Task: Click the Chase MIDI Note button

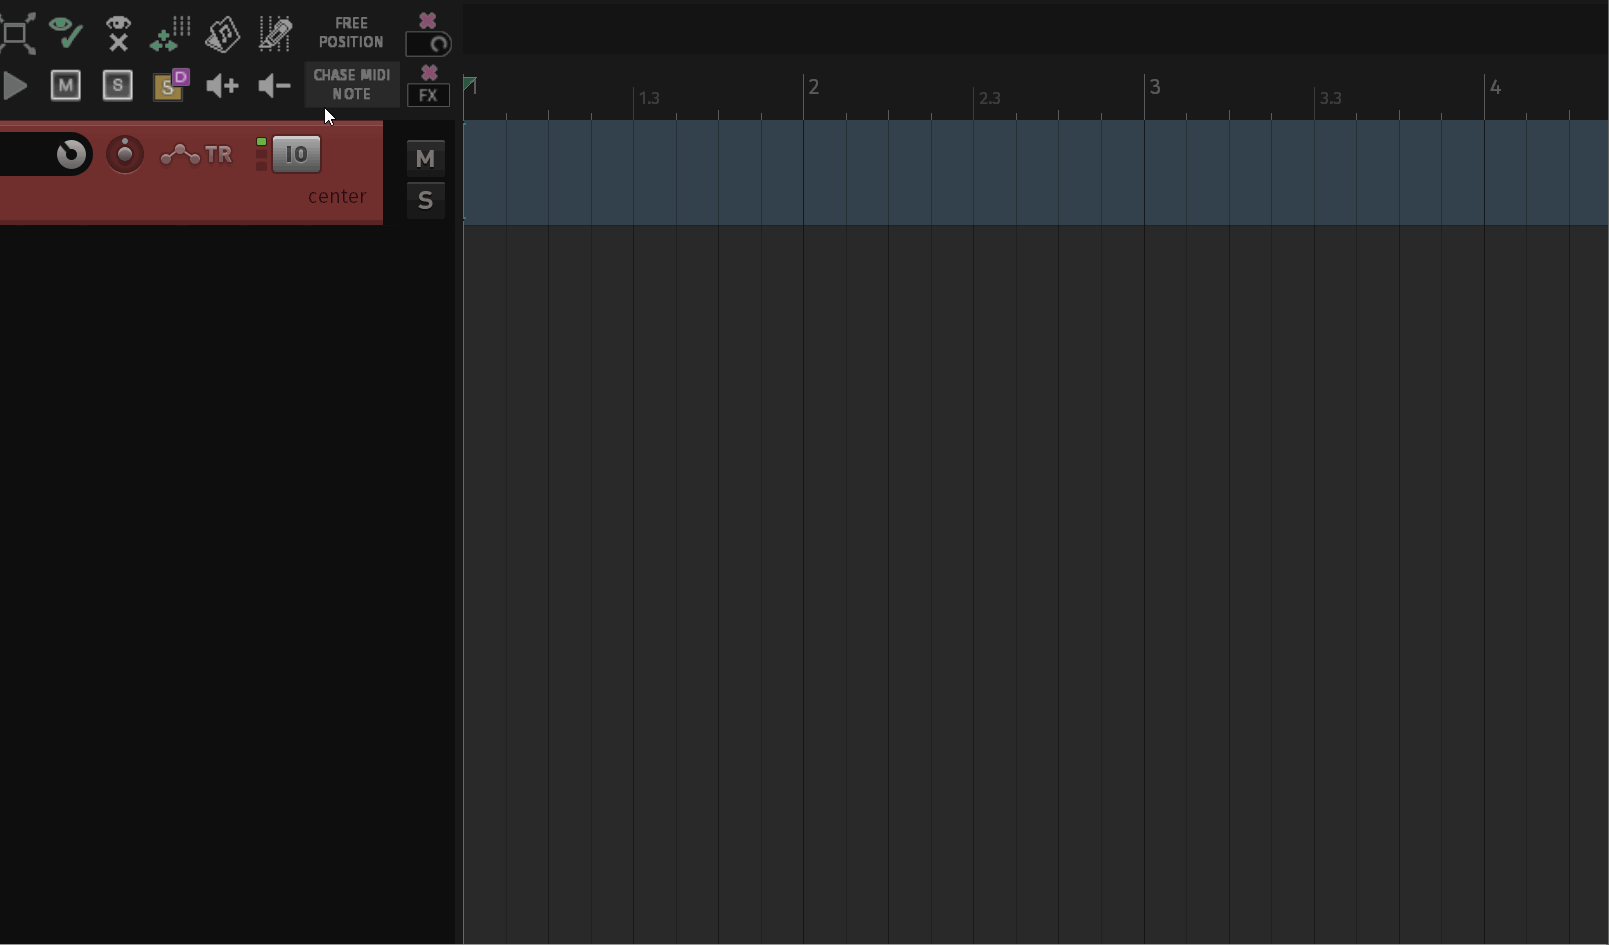Action: [x=351, y=85]
